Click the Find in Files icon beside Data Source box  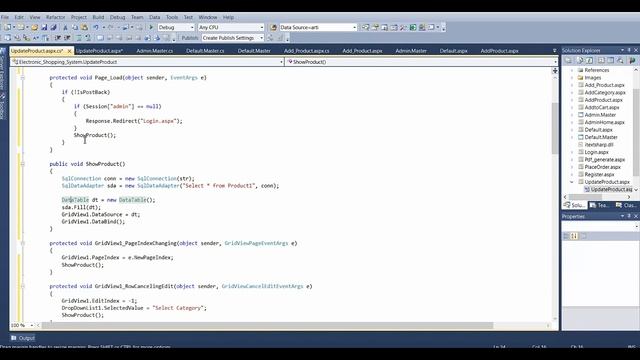click(x=273, y=27)
